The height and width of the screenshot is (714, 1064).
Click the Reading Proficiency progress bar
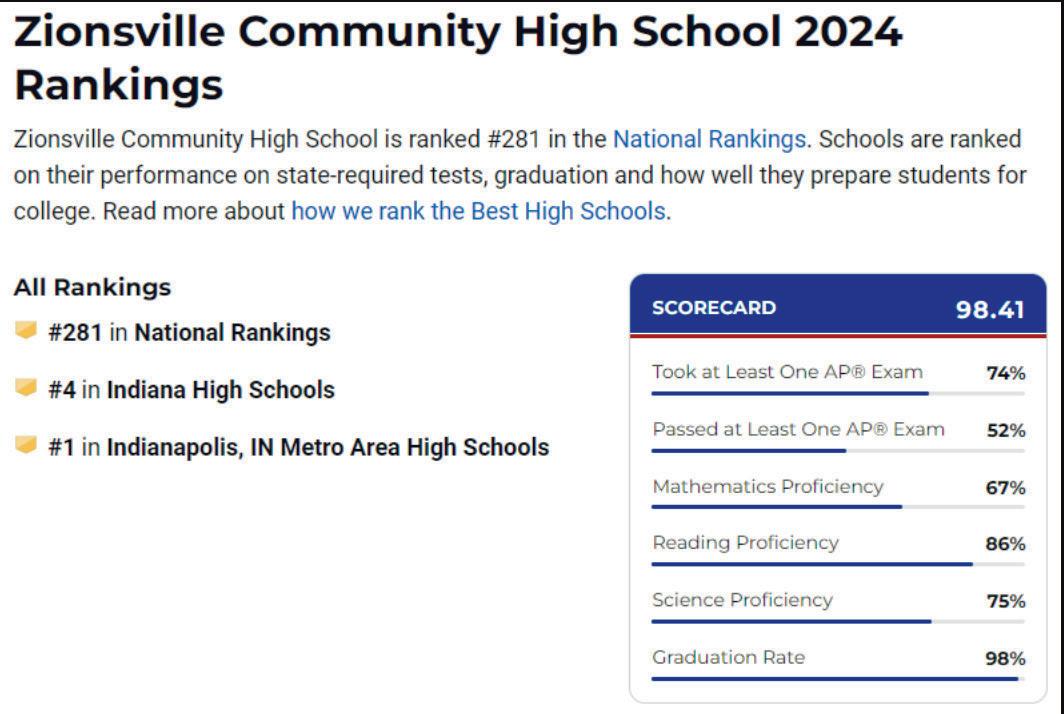(x=838, y=564)
